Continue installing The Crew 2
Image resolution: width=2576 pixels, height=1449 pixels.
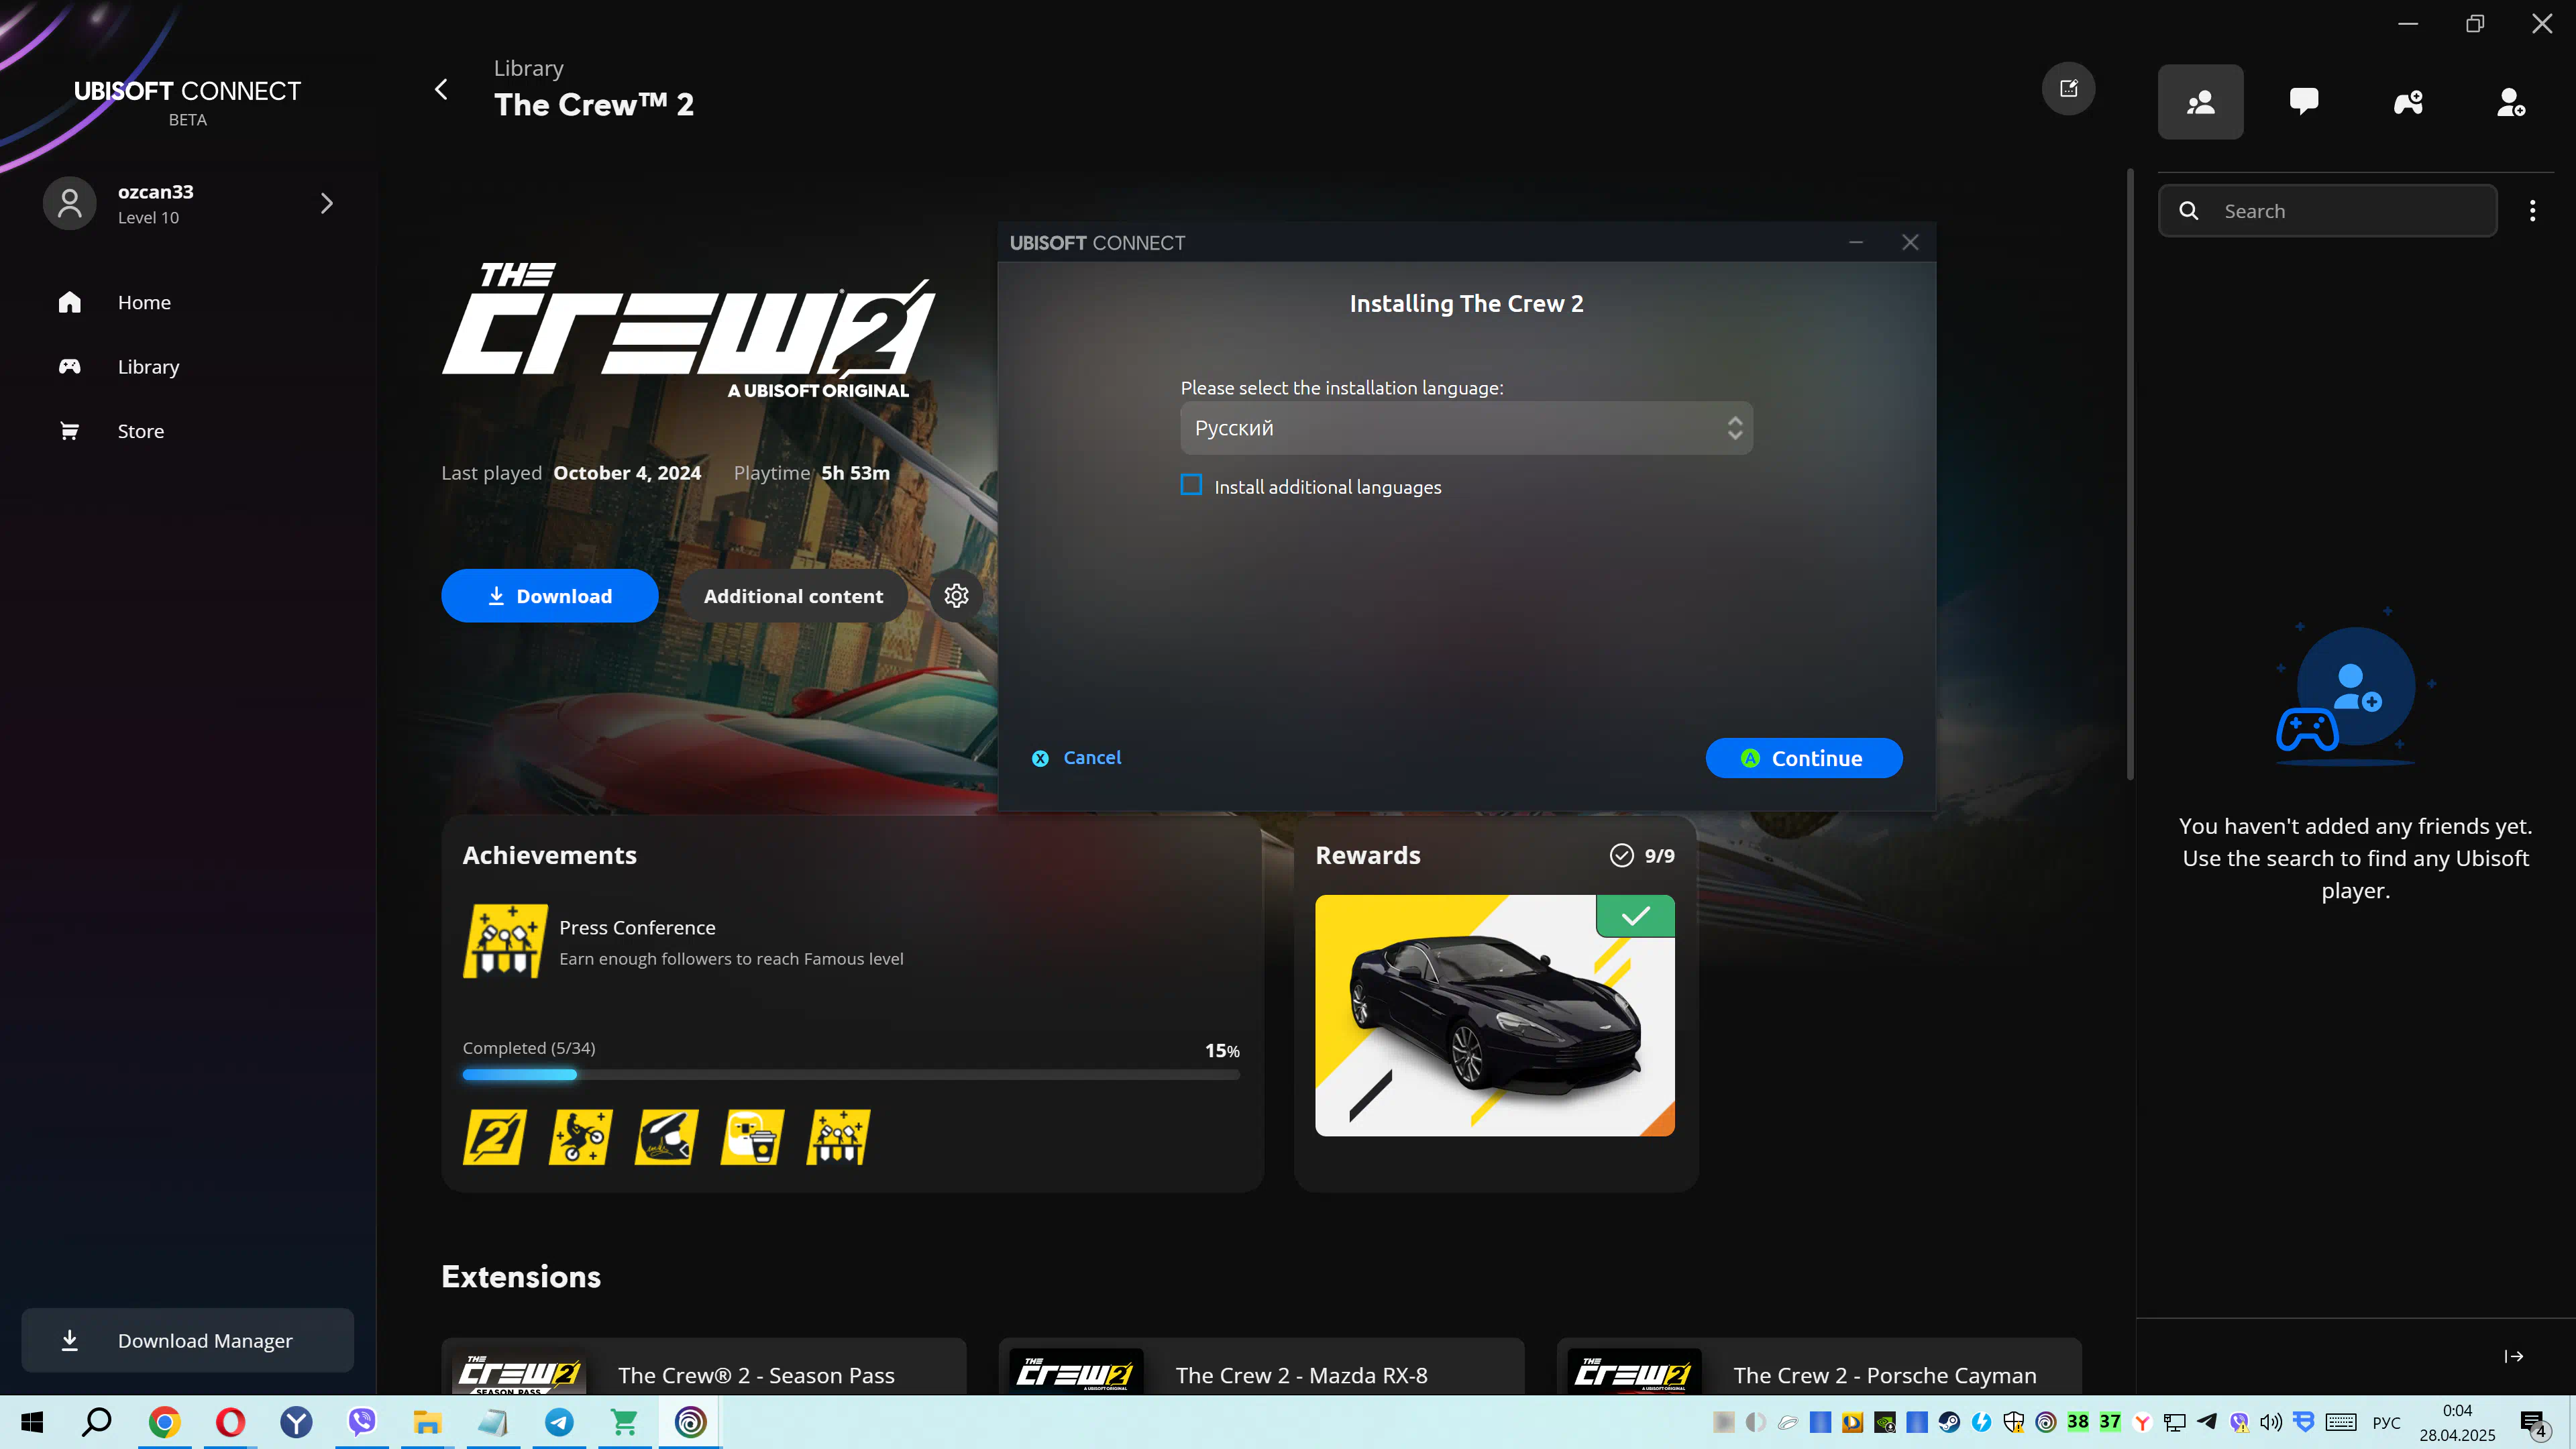[x=1803, y=758]
